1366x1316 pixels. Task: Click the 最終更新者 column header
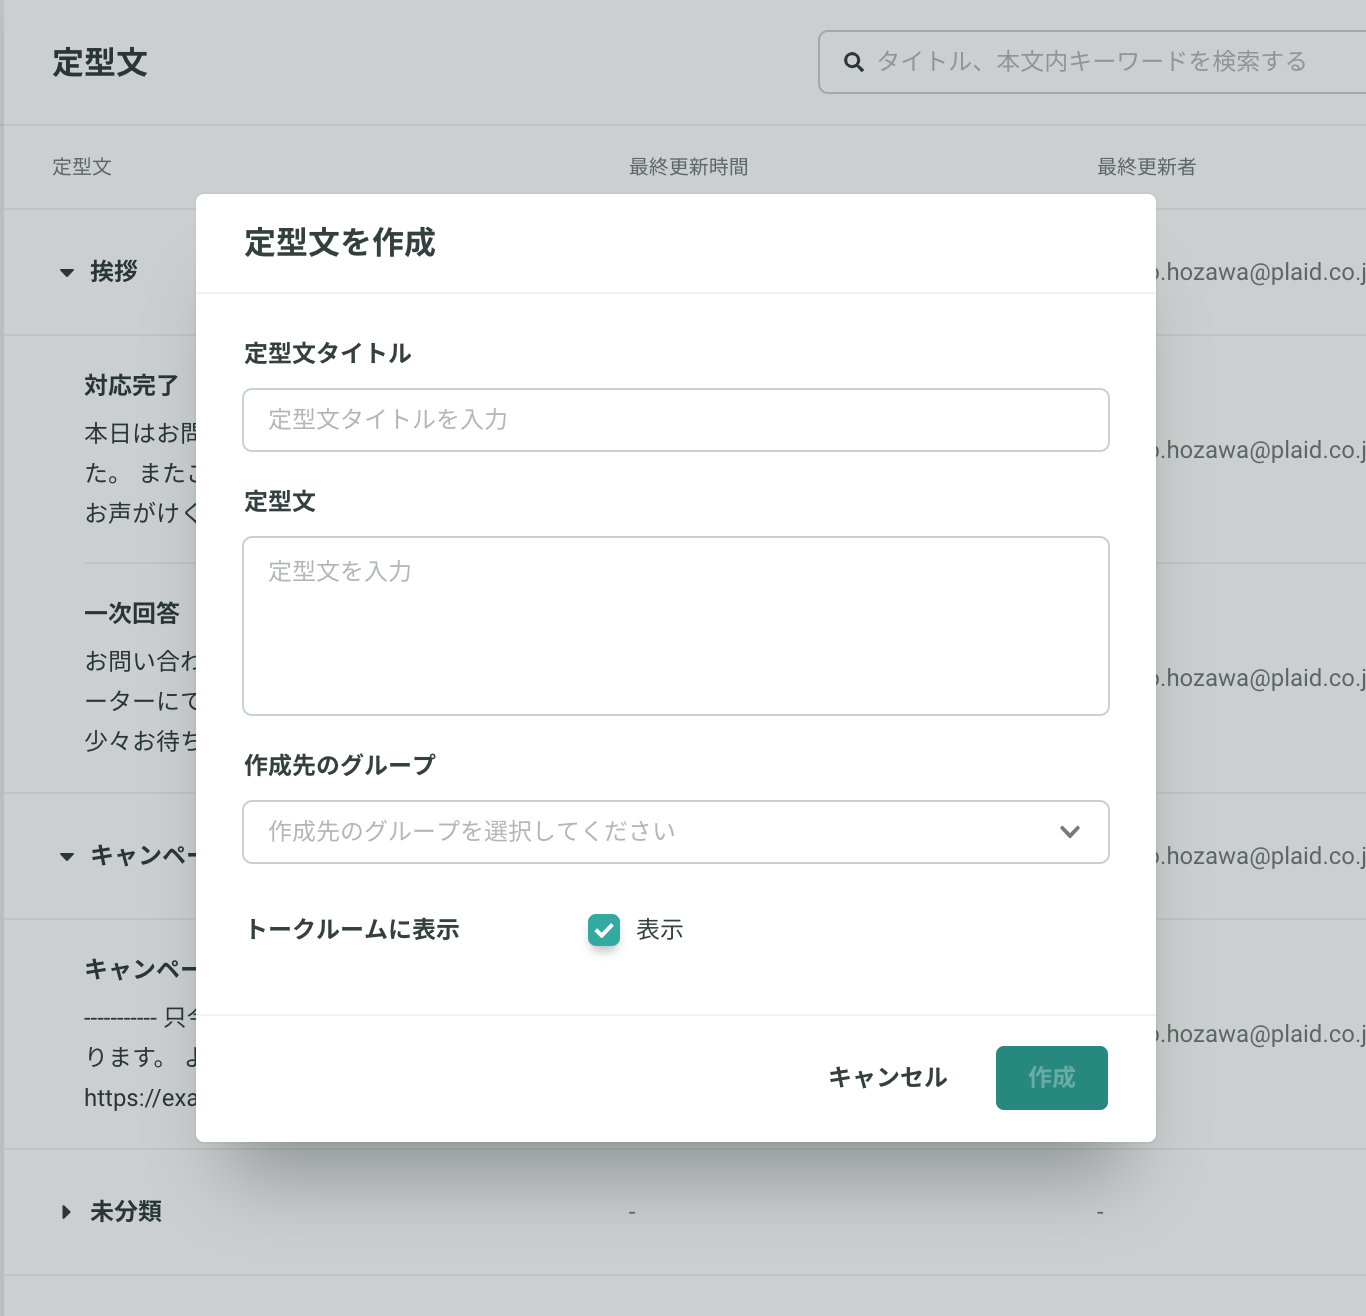click(x=1147, y=167)
